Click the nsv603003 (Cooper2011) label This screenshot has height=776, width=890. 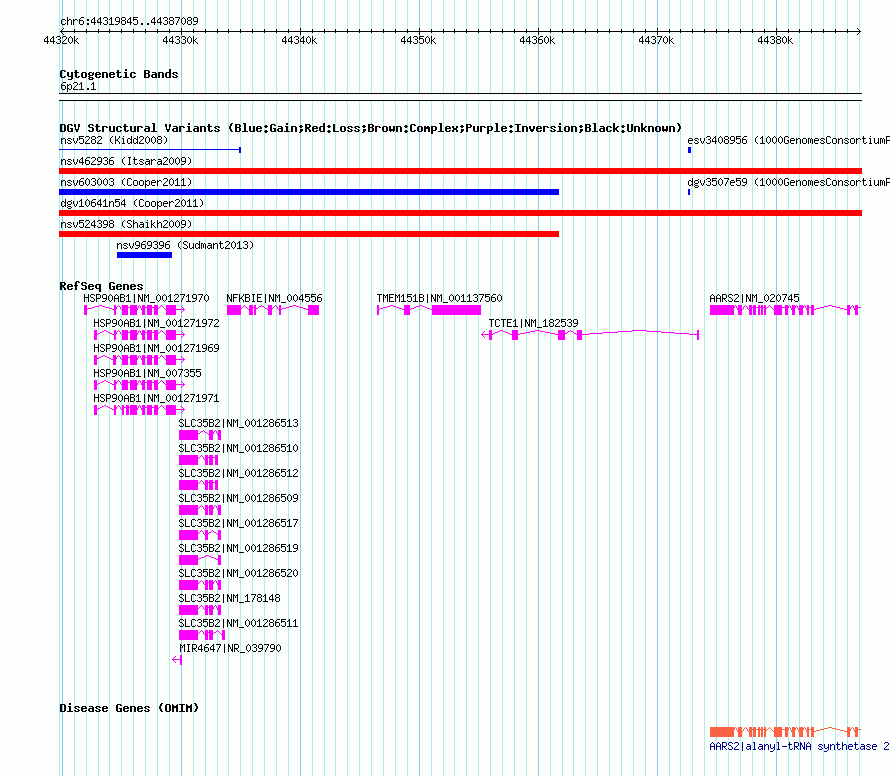point(126,182)
